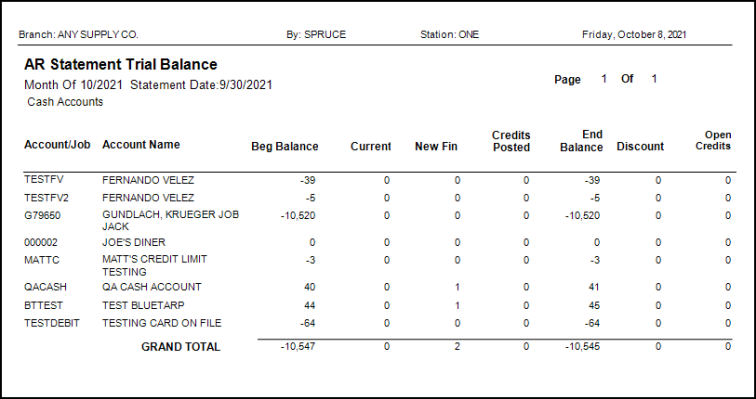Click the GRAND TOTAL label
The image size is (756, 399).
tap(181, 347)
